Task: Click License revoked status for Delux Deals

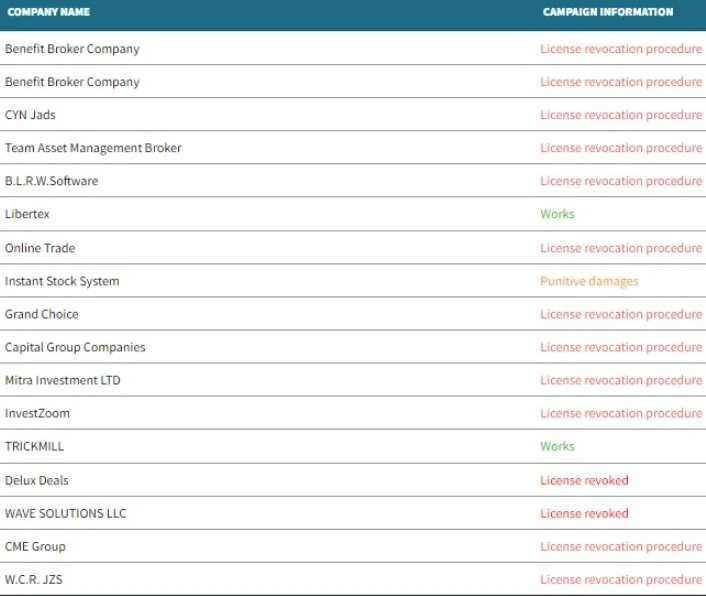Action: tap(584, 480)
